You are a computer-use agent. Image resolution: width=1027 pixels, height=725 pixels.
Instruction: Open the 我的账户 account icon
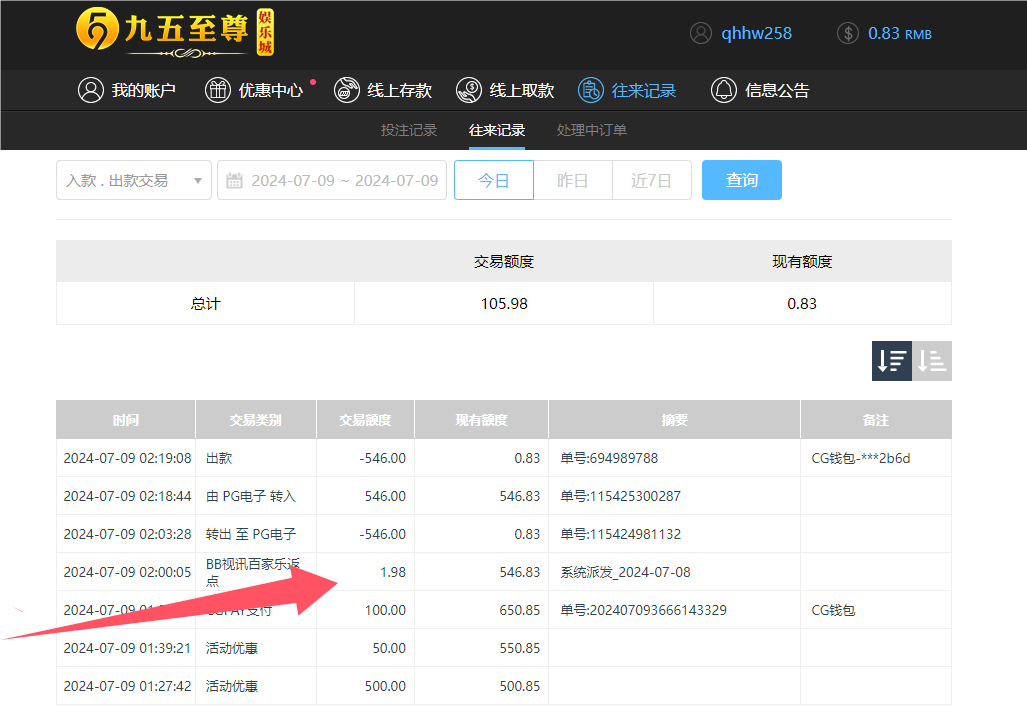(91, 89)
